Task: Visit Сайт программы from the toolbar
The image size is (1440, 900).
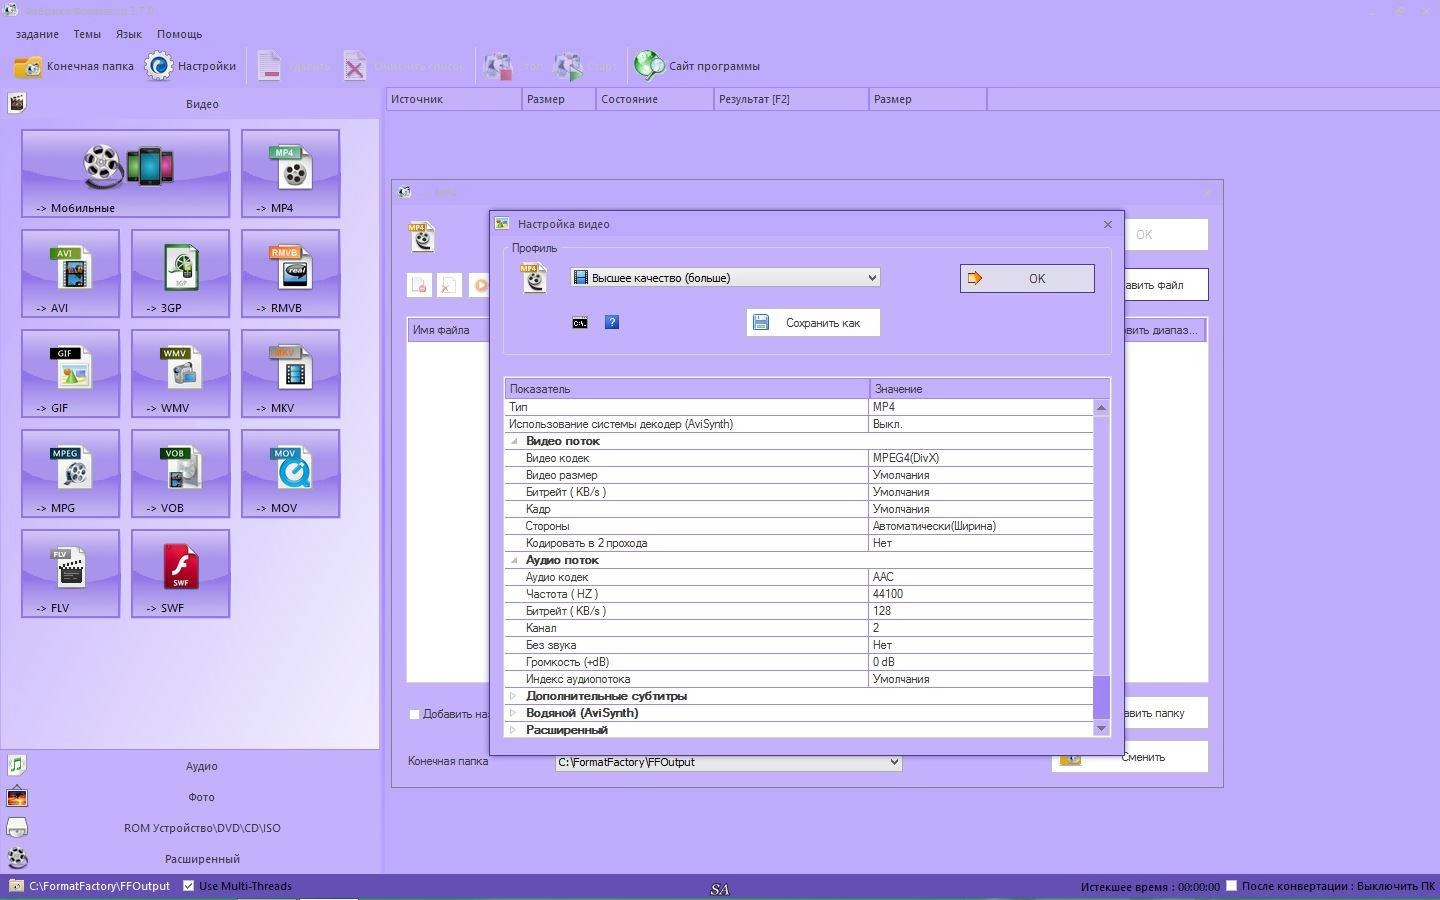Action: pyautogui.click(x=697, y=66)
